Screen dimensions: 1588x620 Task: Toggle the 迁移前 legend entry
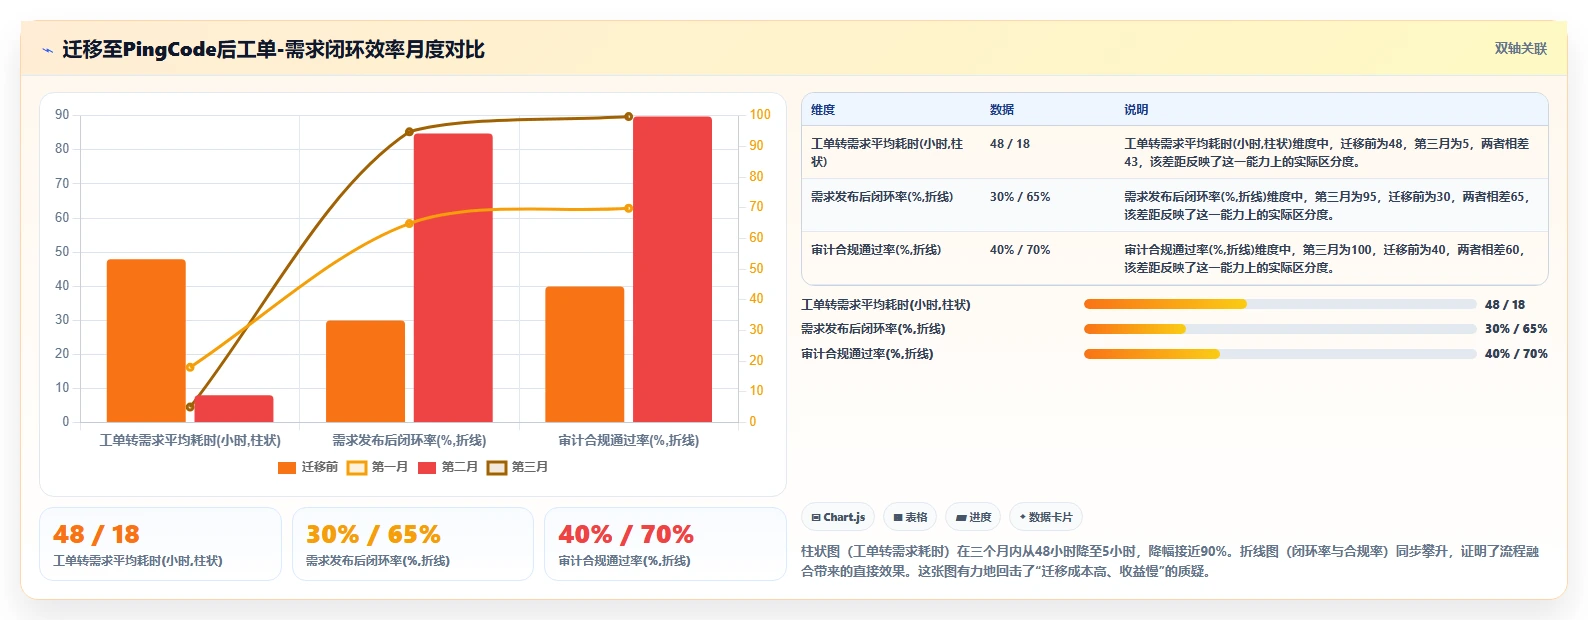click(308, 467)
